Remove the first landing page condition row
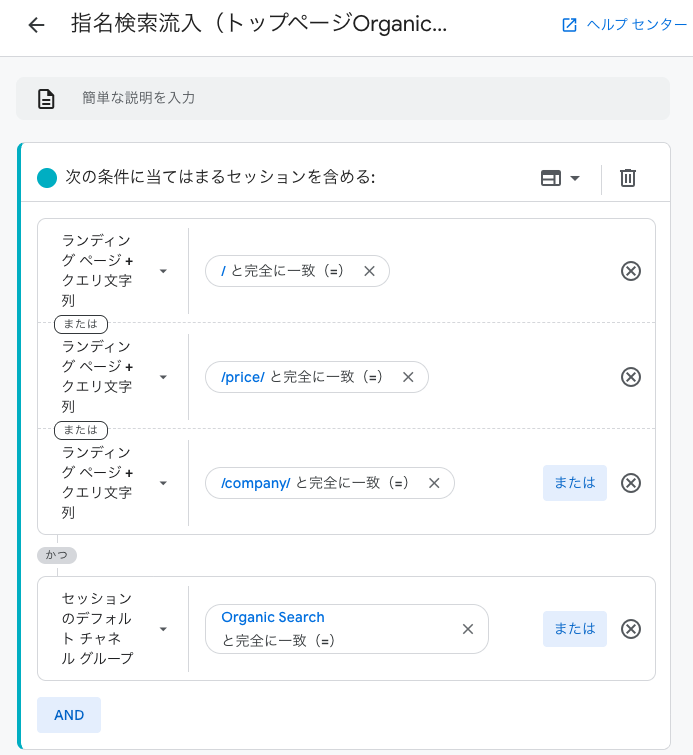The height and width of the screenshot is (755, 693). [631, 271]
